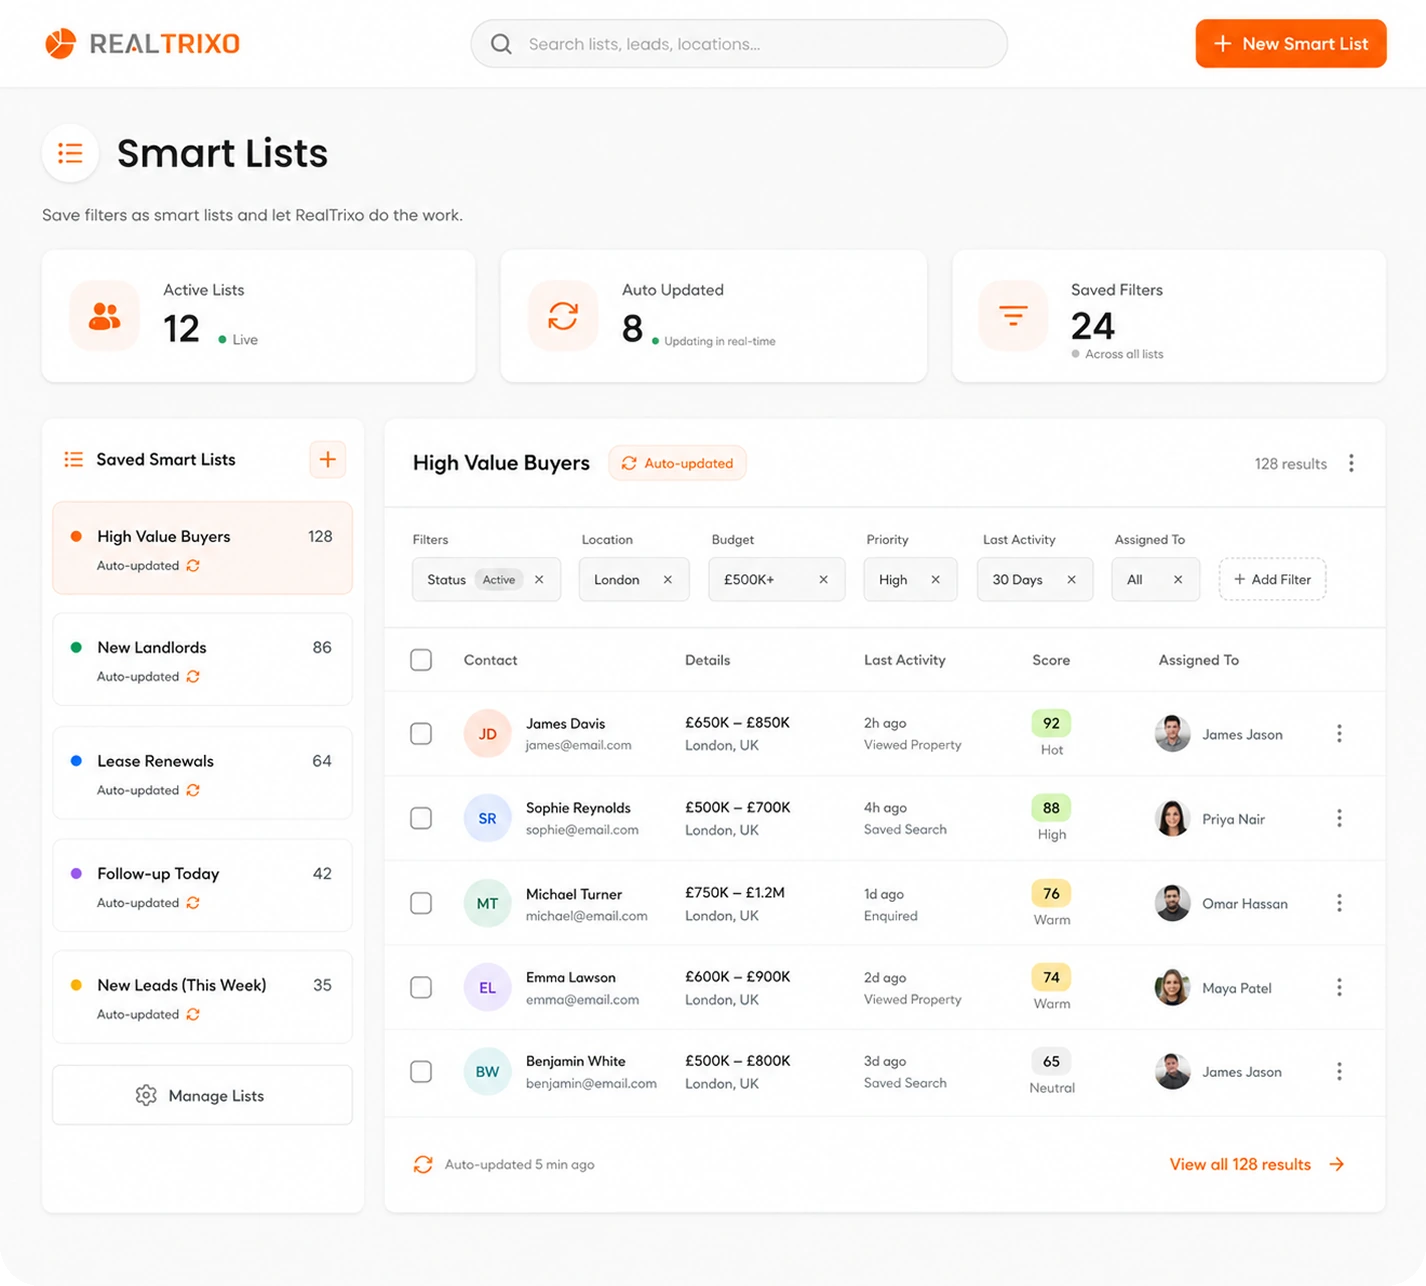Image resolution: width=1426 pixels, height=1286 pixels.
Task: Toggle the select-all contacts checkbox
Action: (421, 660)
